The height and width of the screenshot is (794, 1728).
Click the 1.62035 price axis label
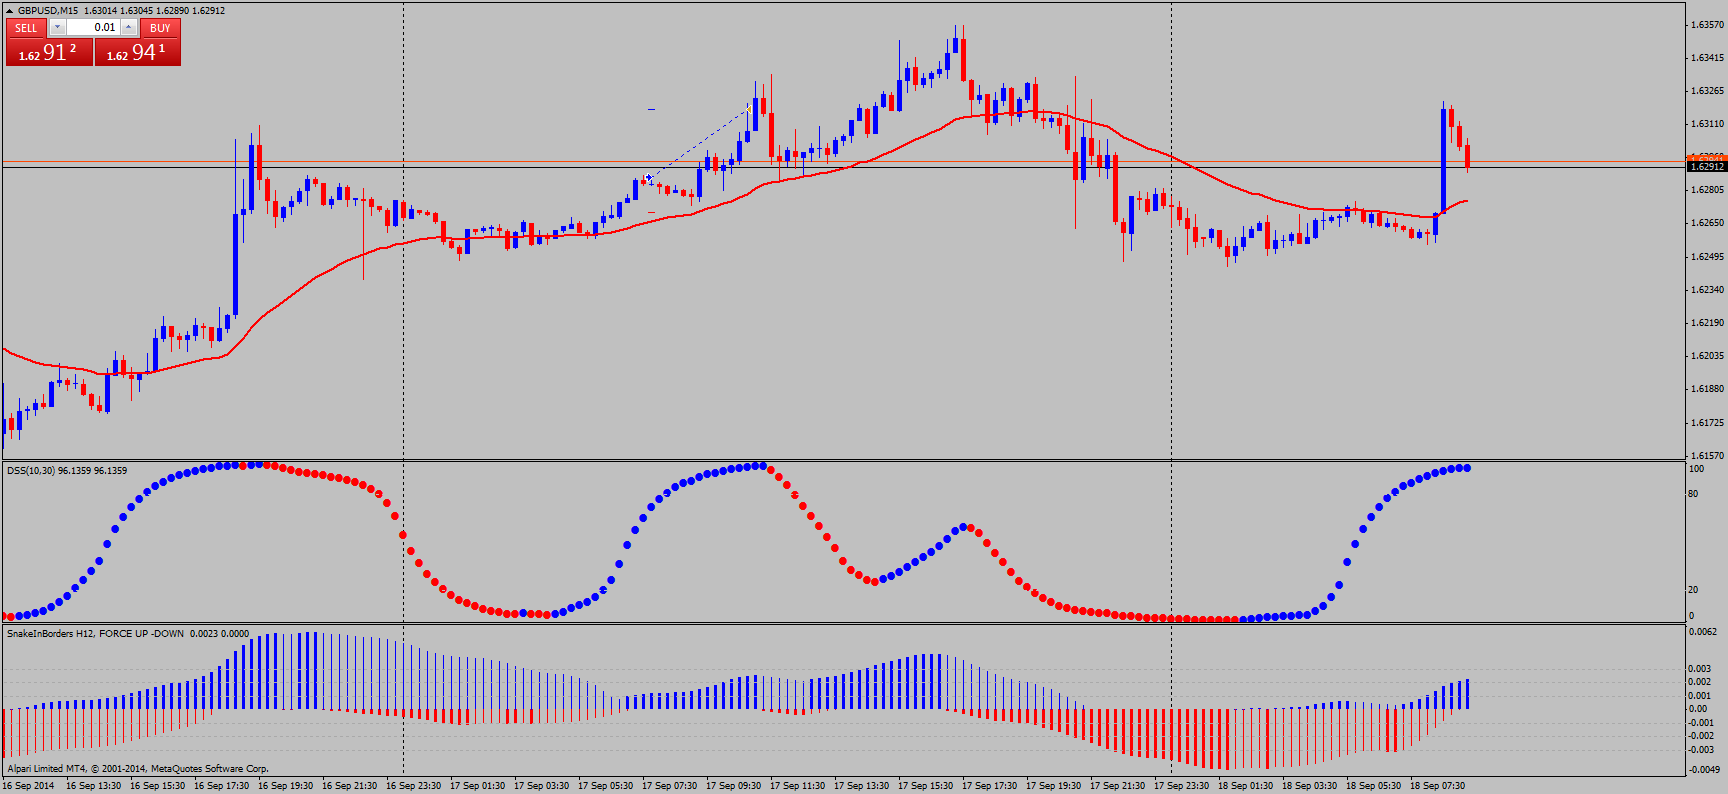tap(1707, 356)
